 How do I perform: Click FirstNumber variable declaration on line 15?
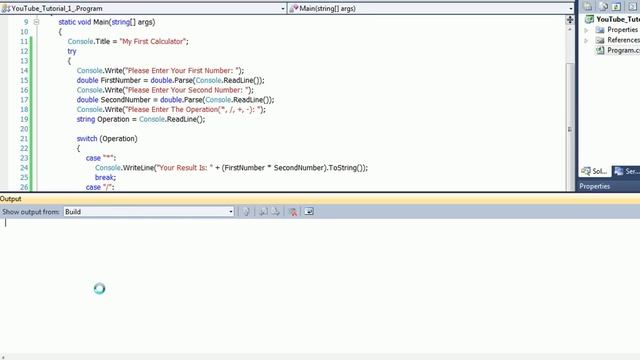click(x=120, y=80)
